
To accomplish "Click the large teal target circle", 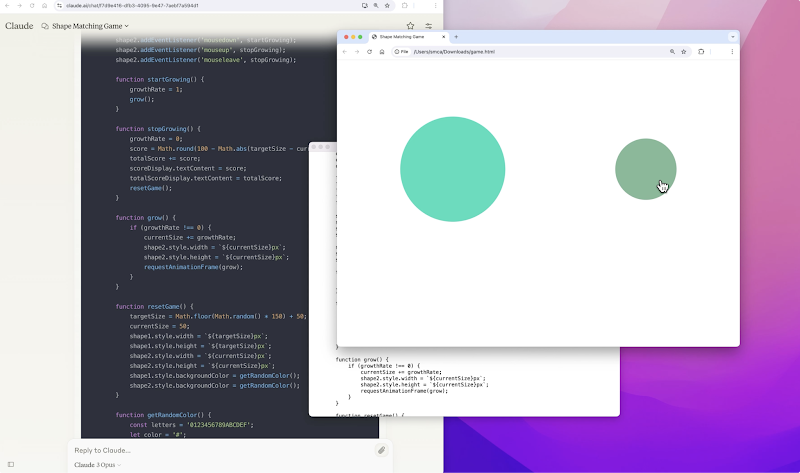I will [x=453, y=169].
